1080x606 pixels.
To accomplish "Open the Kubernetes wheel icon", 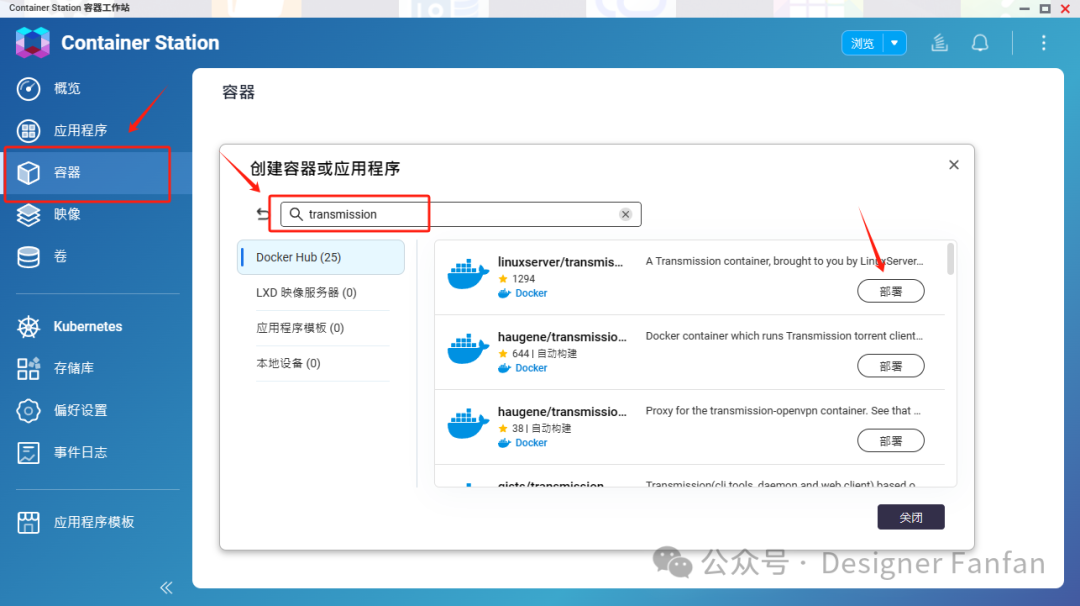I will [x=28, y=326].
